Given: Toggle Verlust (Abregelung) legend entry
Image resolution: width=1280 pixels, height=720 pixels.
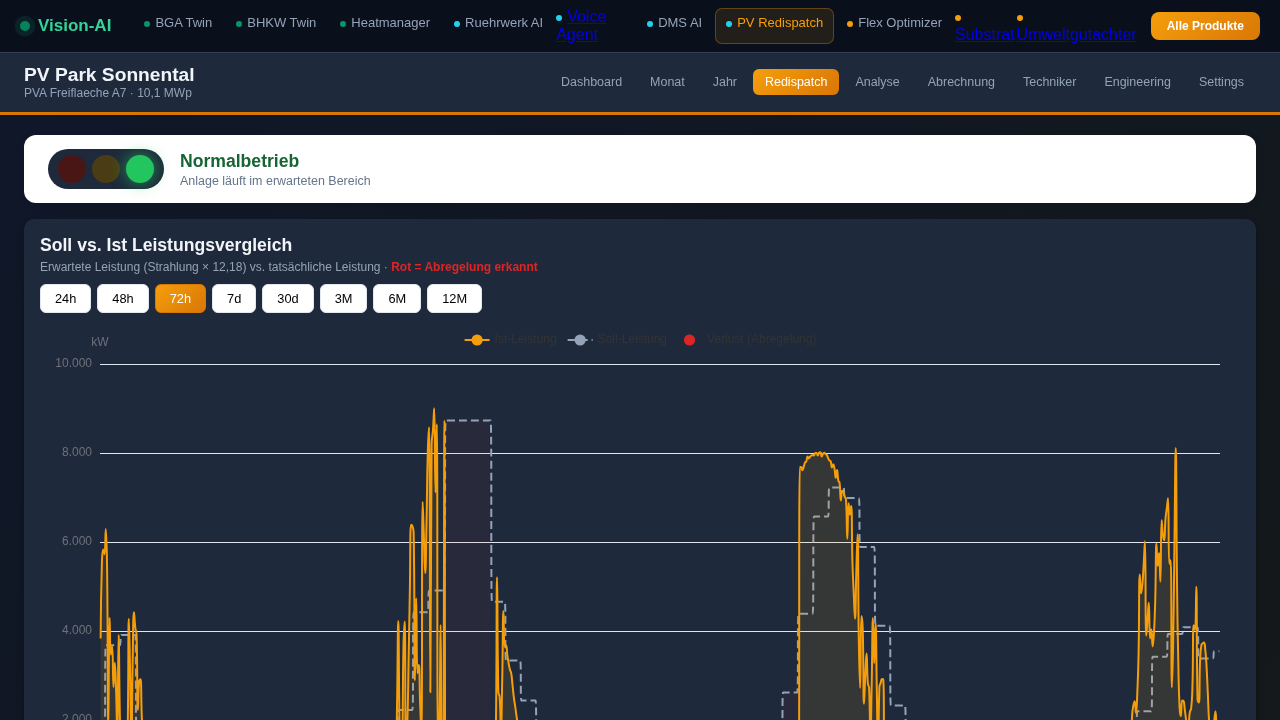Looking at the screenshot, I should [x=750, y=340].
